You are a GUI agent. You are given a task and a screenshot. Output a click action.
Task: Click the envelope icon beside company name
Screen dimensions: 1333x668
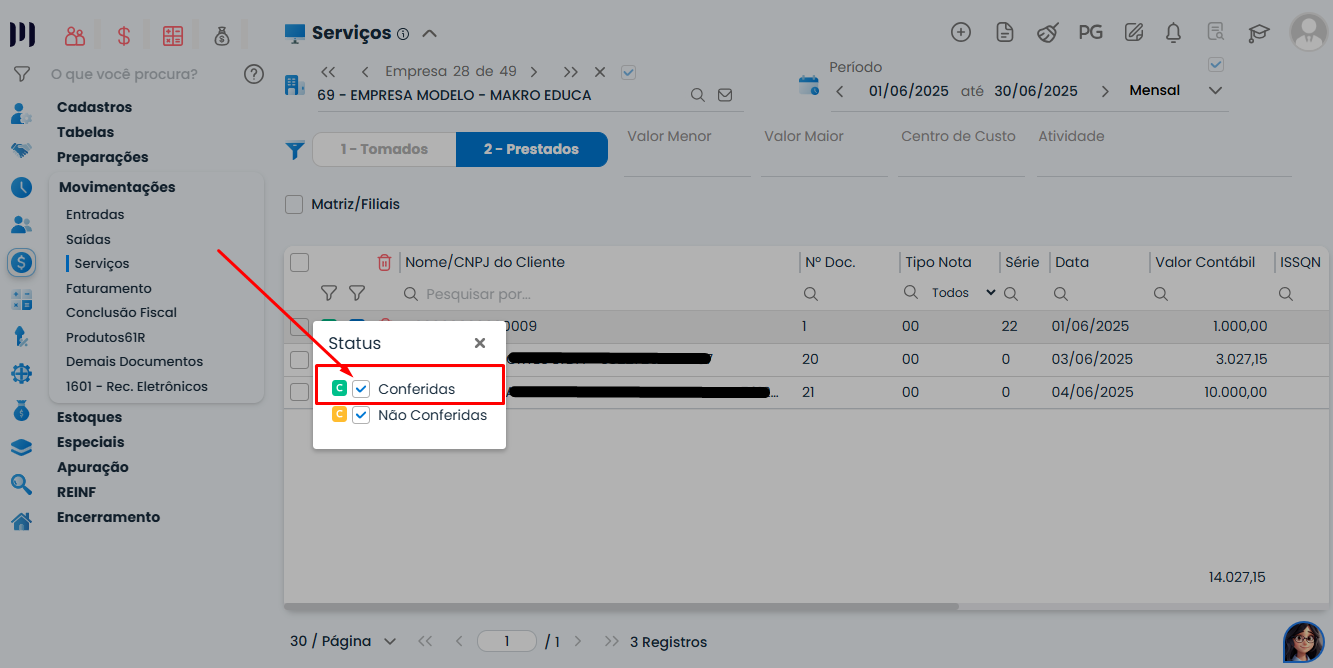click(x=725, y=95)
